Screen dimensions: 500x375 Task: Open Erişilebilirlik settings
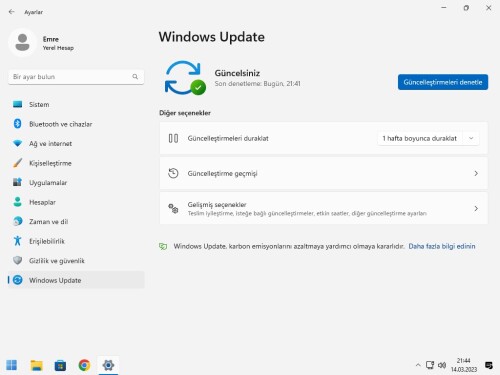[76, 241]
